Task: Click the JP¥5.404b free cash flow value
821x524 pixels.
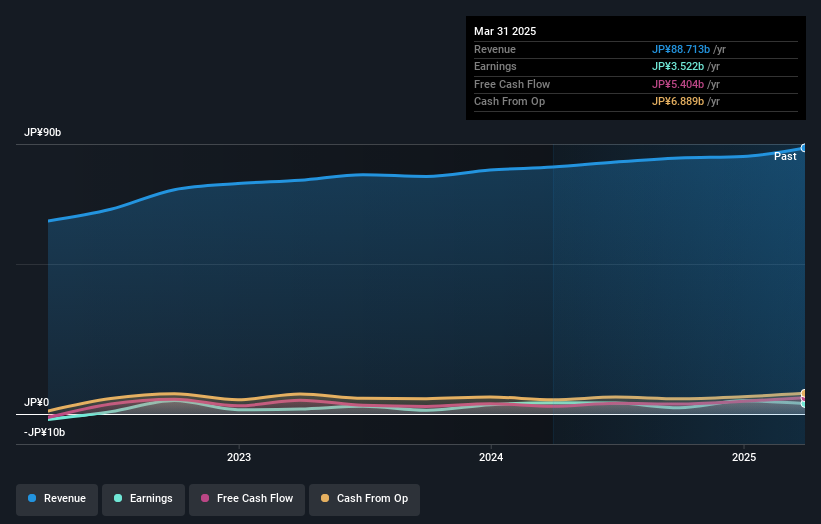Action: tap(678, 84)
